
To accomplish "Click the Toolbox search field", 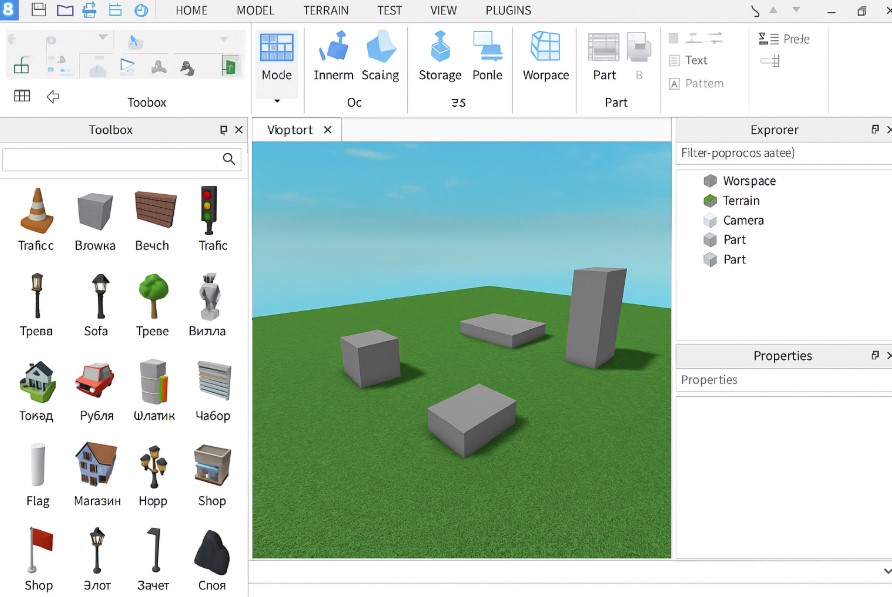I will coord(112,159).
